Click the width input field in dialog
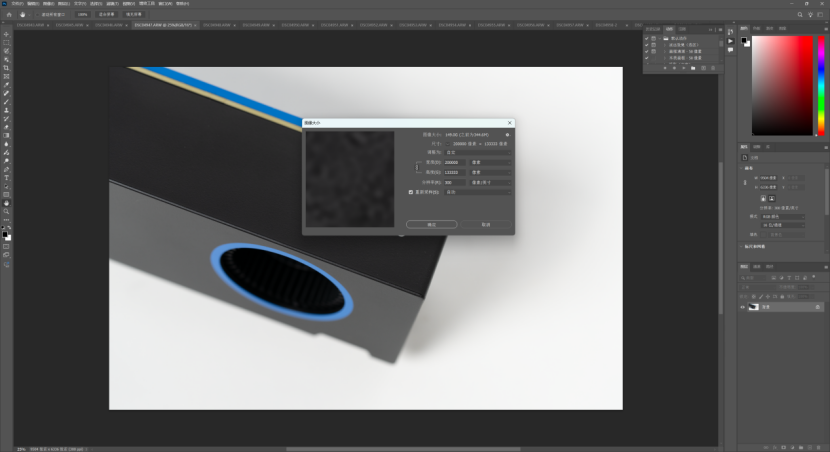 pyautogui.click(x=454, y=162)
